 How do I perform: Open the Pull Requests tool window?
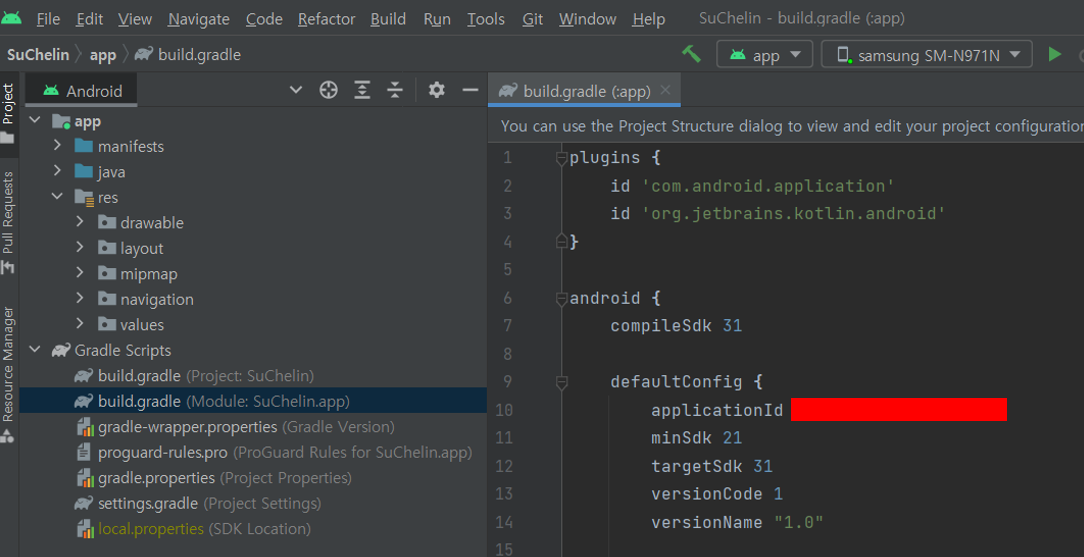point(8,221)
